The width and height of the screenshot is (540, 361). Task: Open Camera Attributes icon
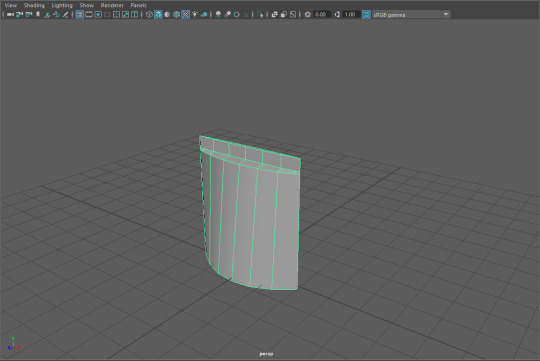pos(29,14)
